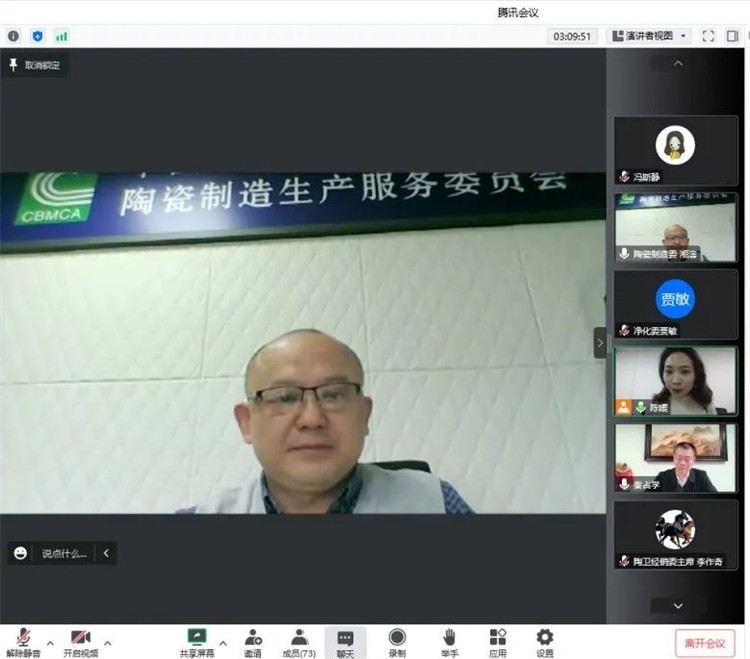Show previous participants with up arrow

click(x=678, y=63)
